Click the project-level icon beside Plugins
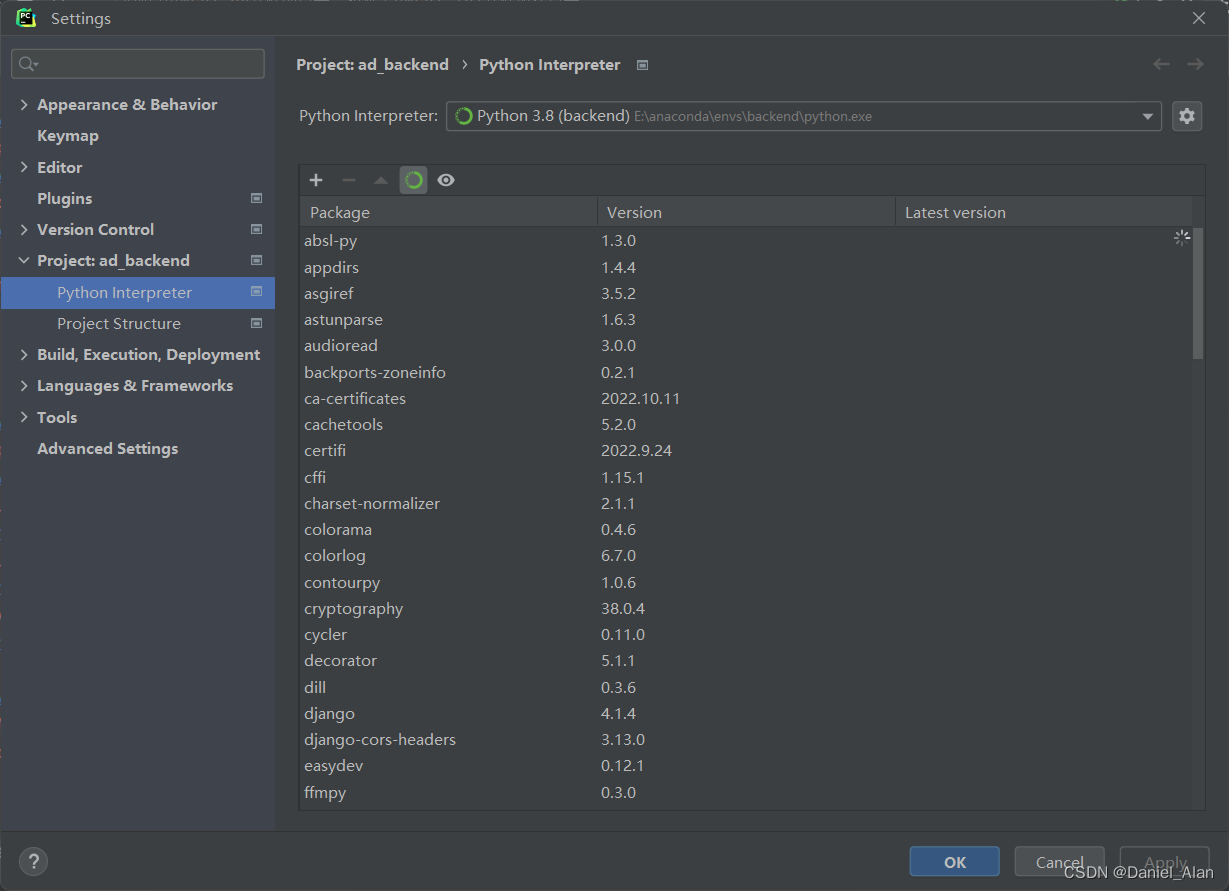This screenshot has height=891, width=1229. point(256,198)
